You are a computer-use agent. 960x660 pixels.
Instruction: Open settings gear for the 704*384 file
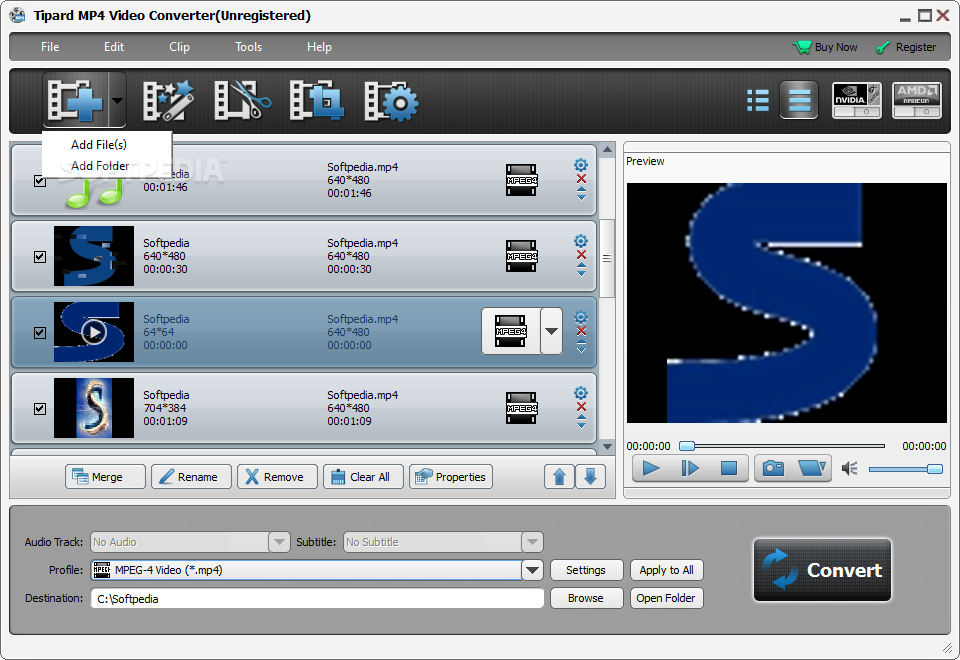[x=581, y=392]
